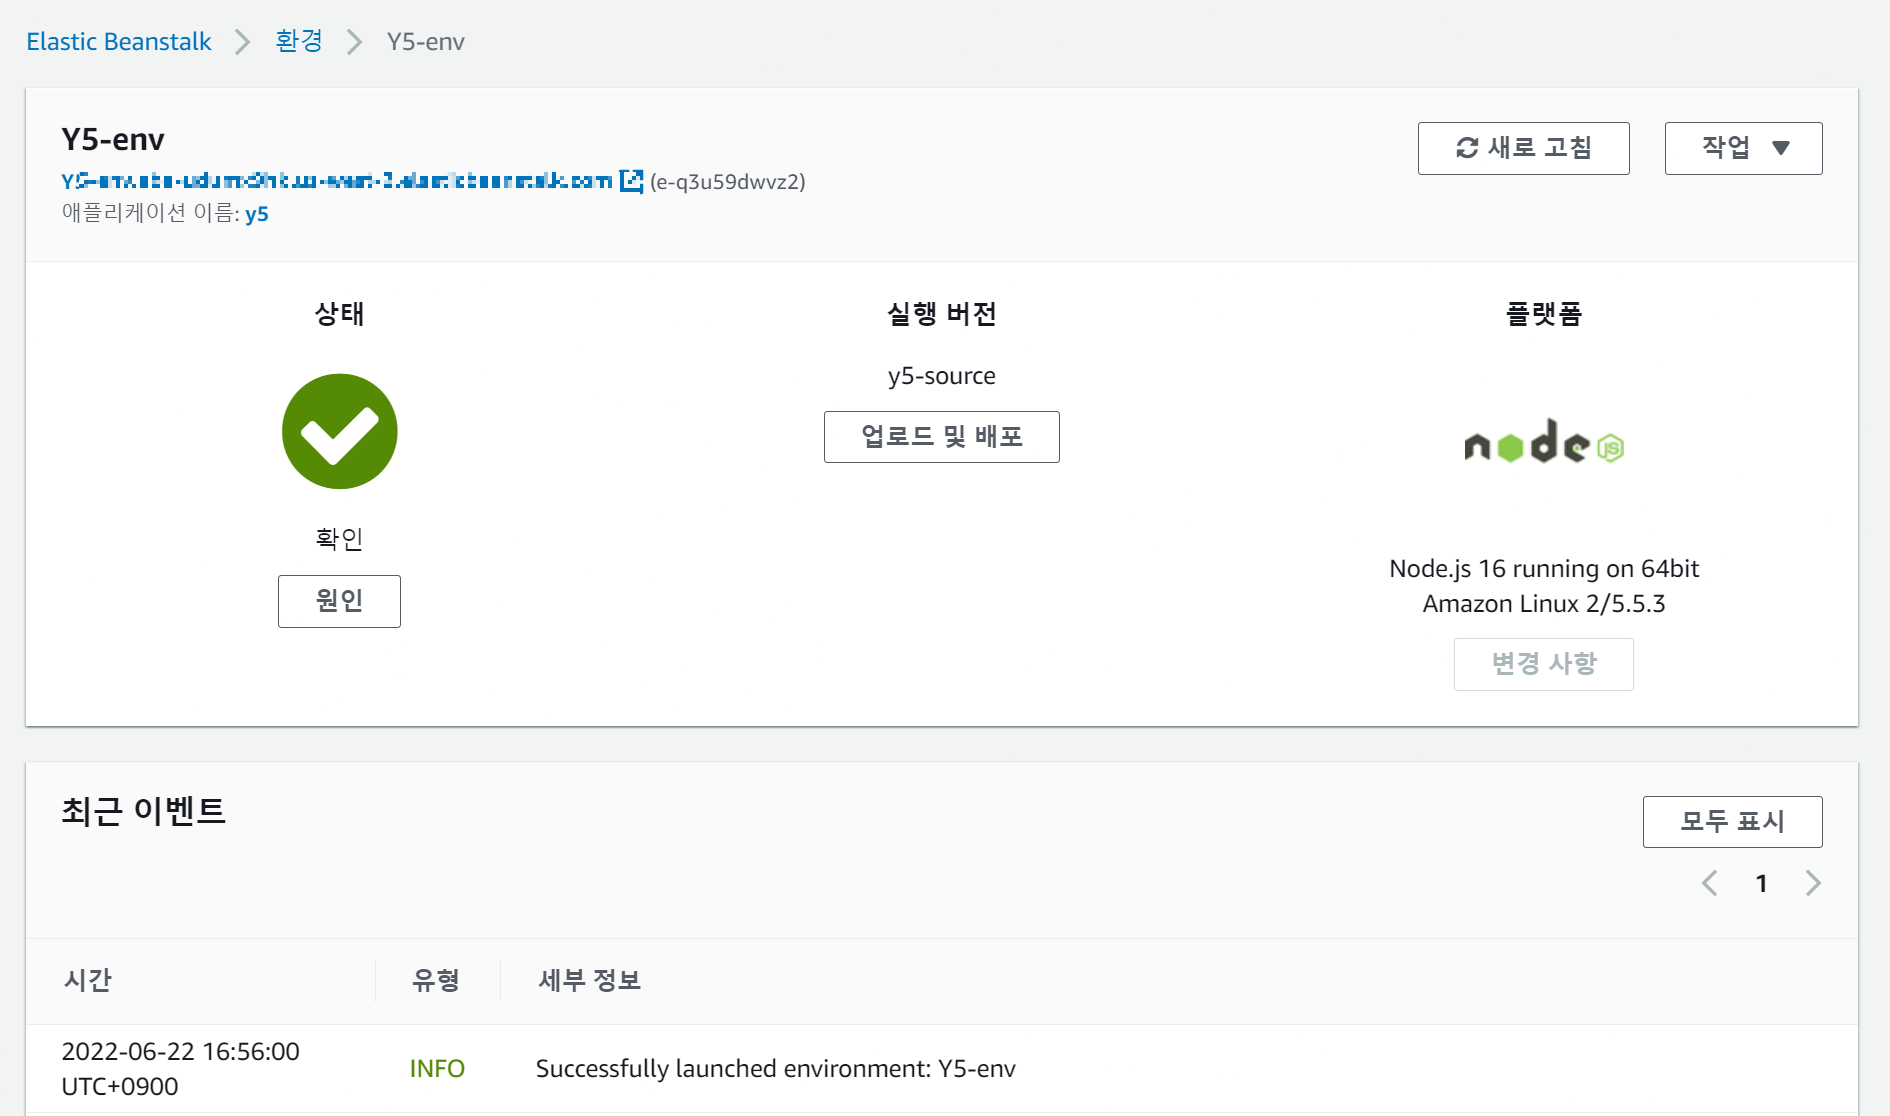
Task: Click external link icon beside environment URL
Action: point(631,181)
